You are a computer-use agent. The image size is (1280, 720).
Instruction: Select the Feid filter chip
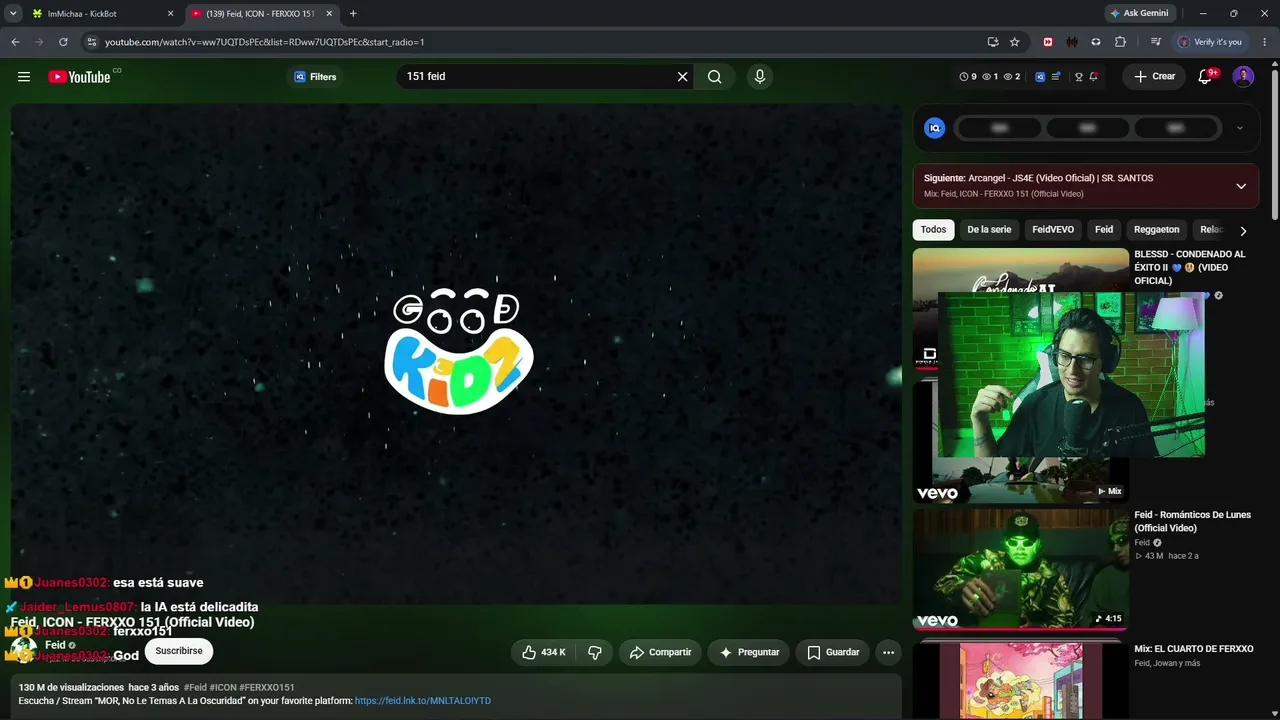click(1104, 230)
